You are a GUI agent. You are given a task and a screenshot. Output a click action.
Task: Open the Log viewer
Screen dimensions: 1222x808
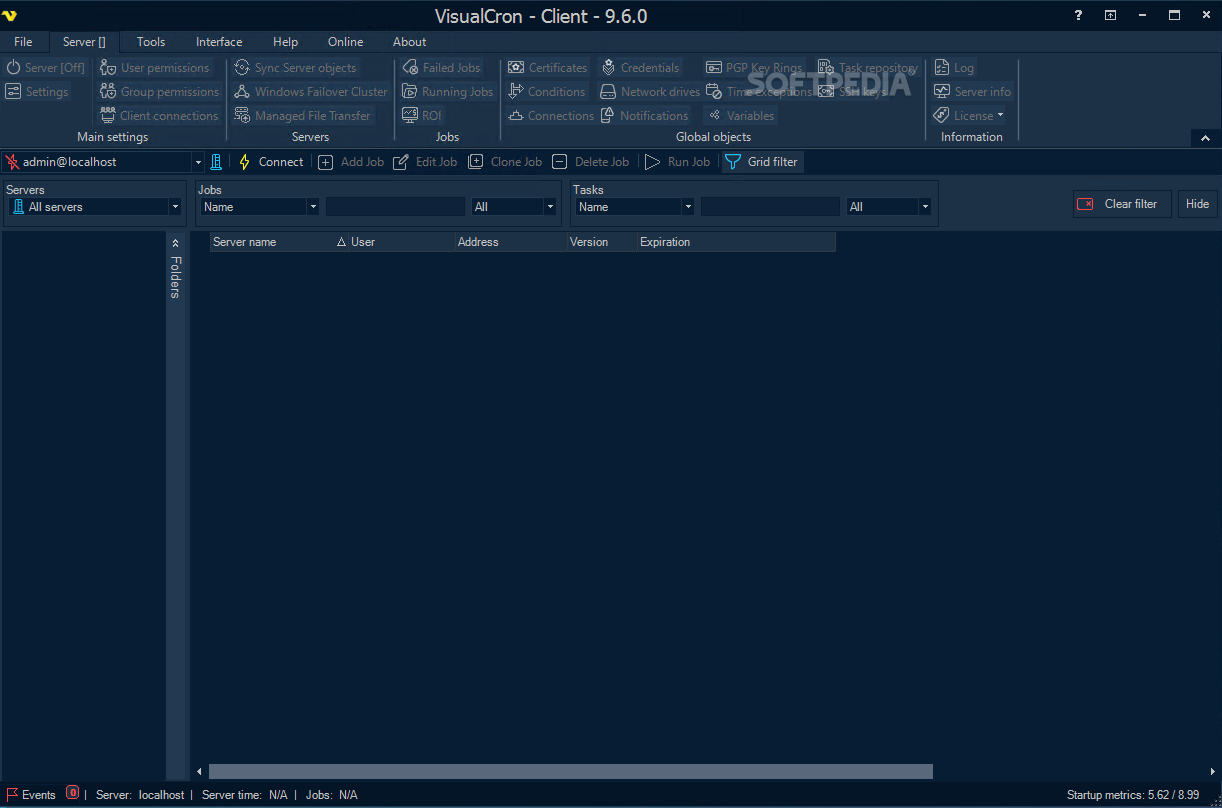(x=954, y=68)
